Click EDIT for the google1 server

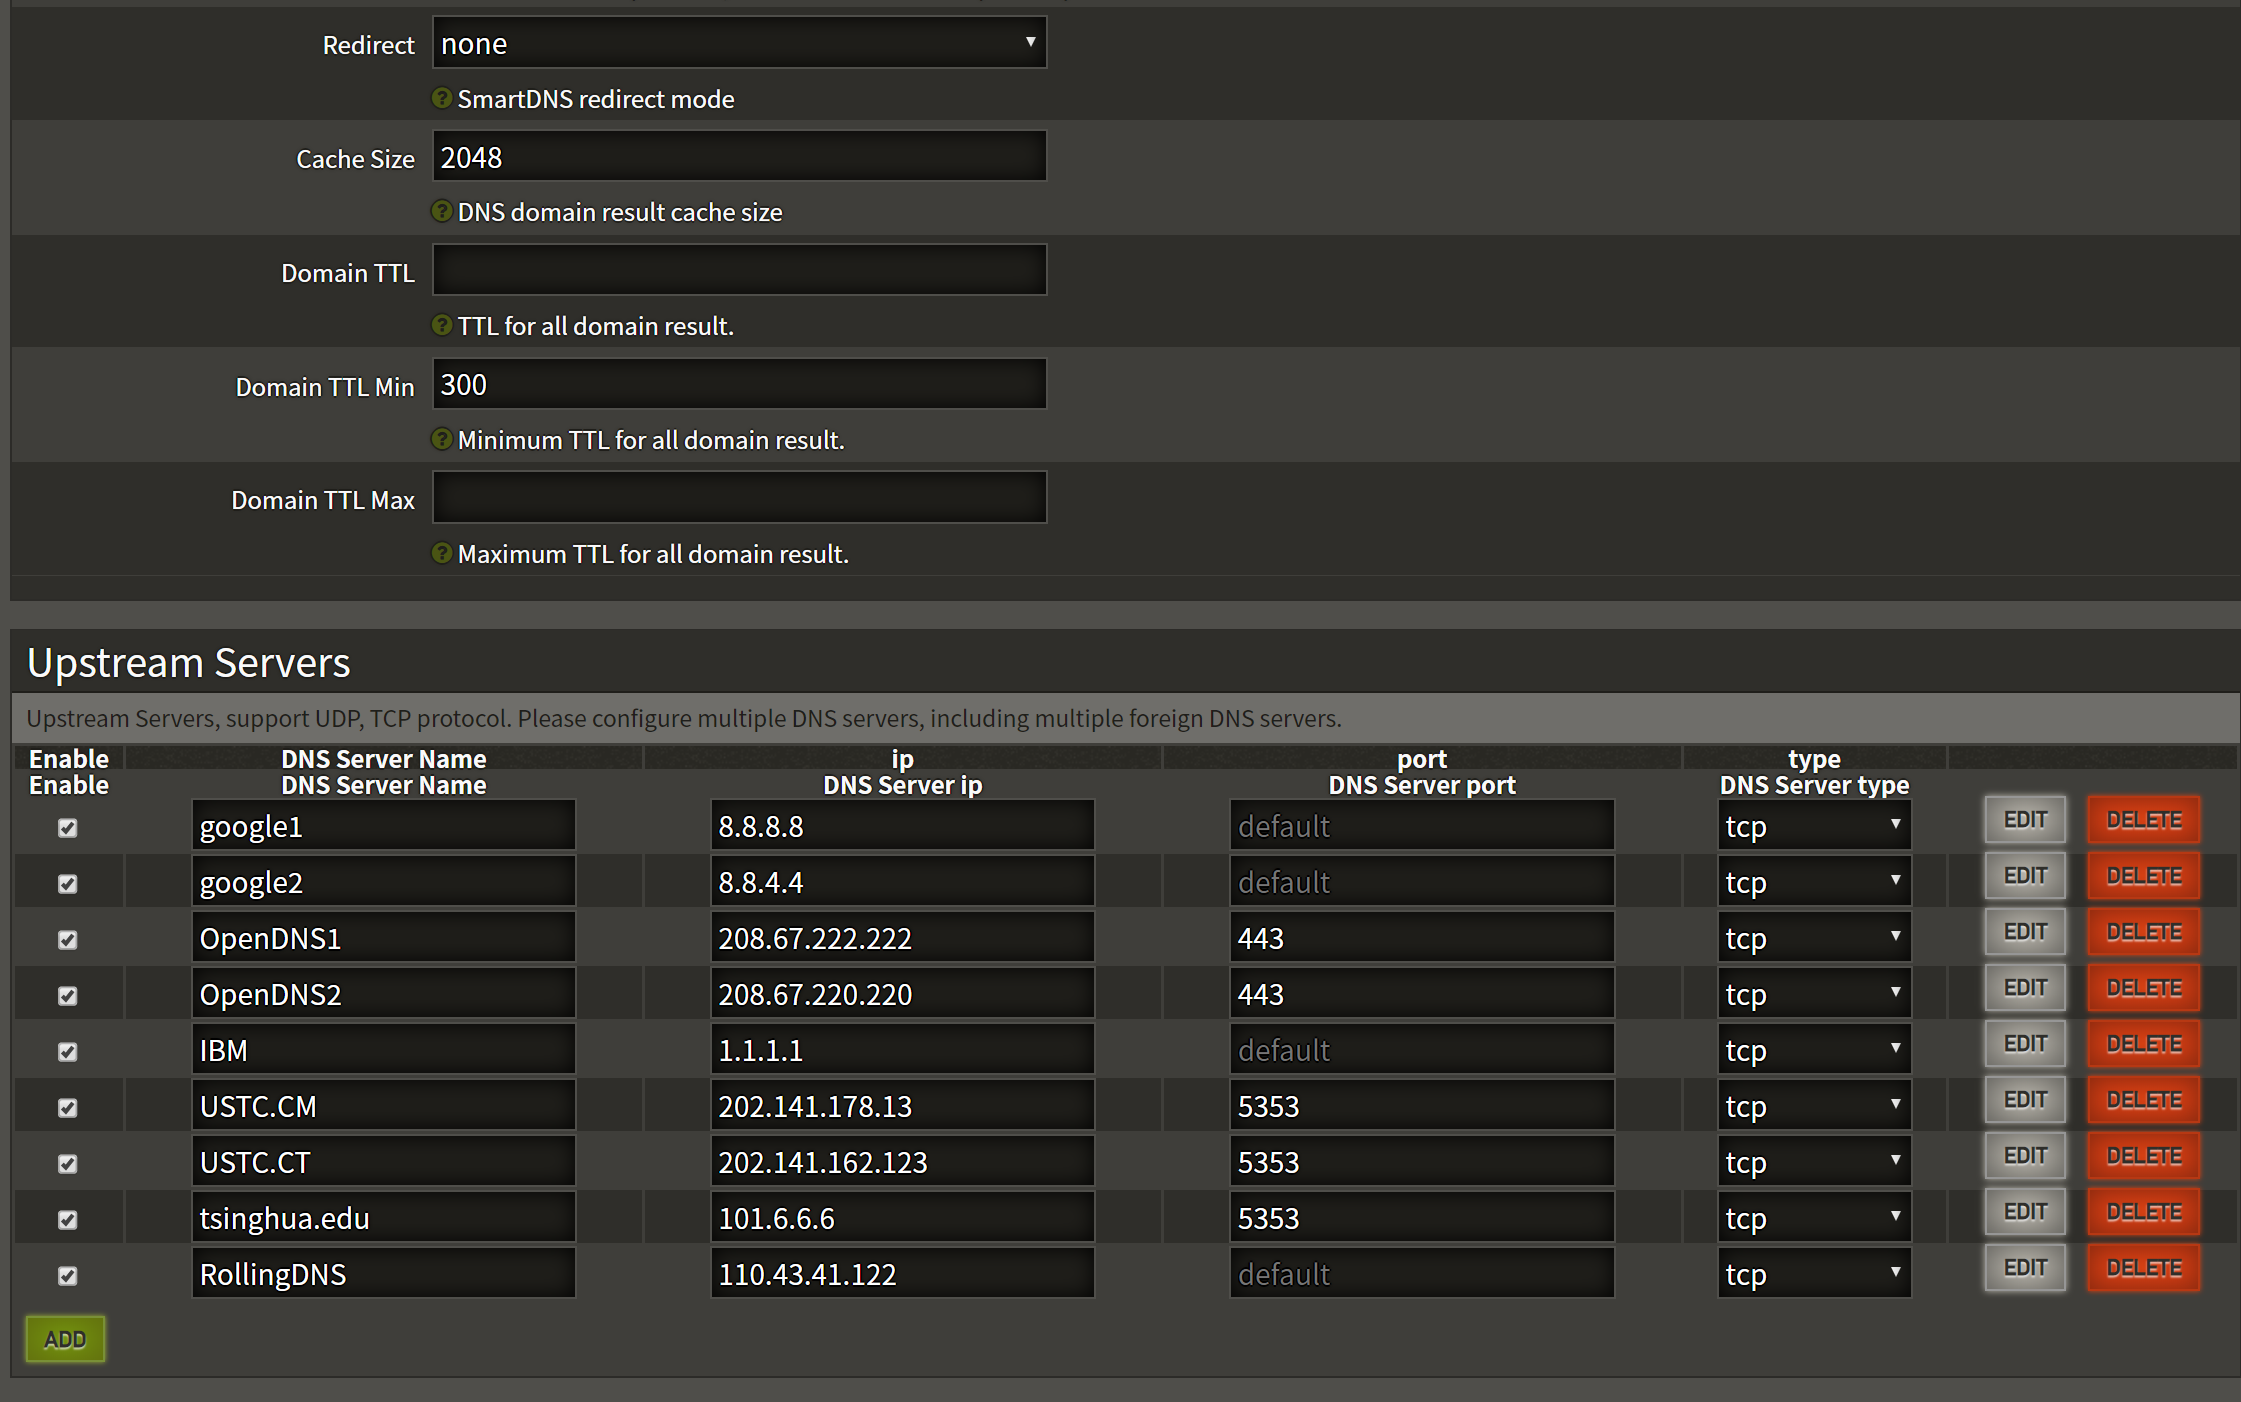(2024, 820)
